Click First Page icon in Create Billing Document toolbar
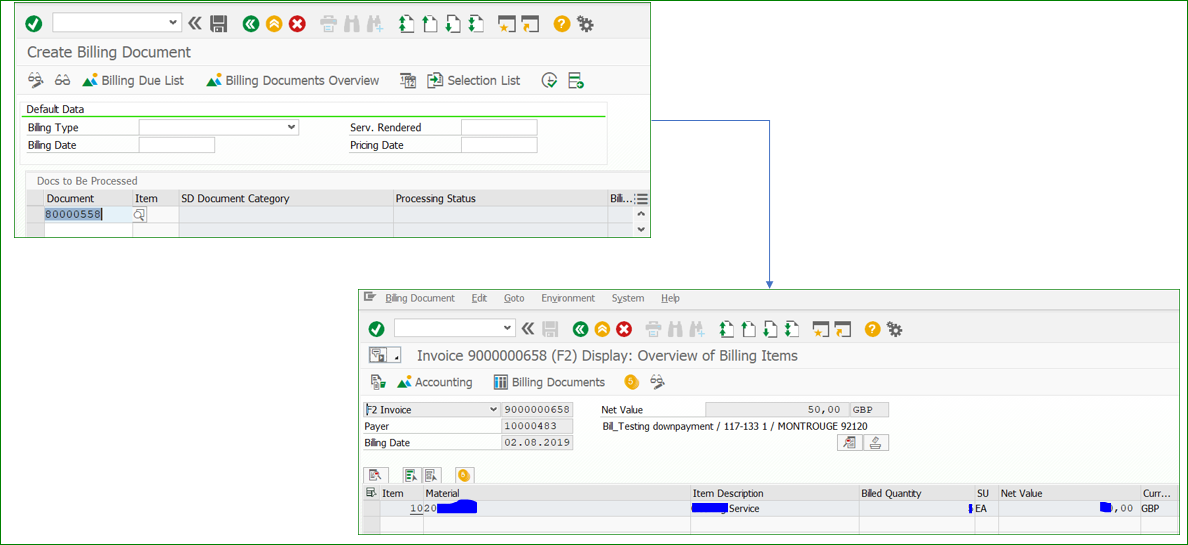 point(406,23)
